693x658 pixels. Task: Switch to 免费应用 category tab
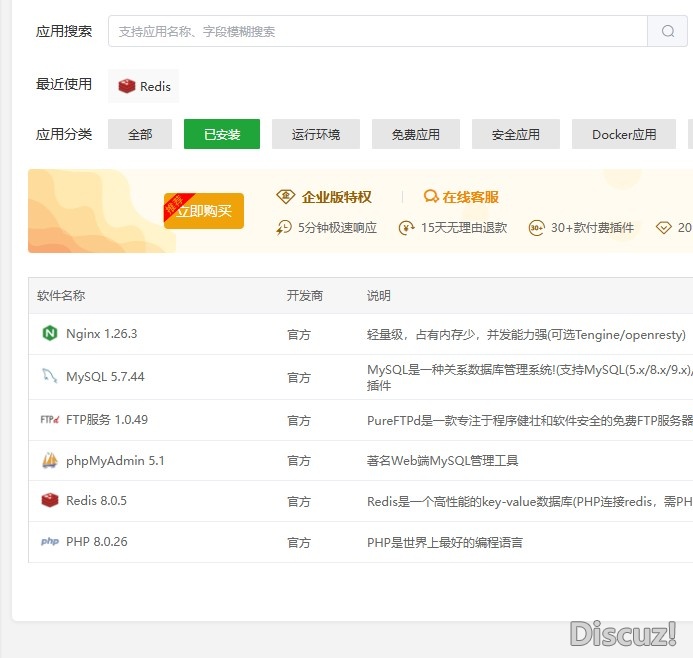click(415, 134)
